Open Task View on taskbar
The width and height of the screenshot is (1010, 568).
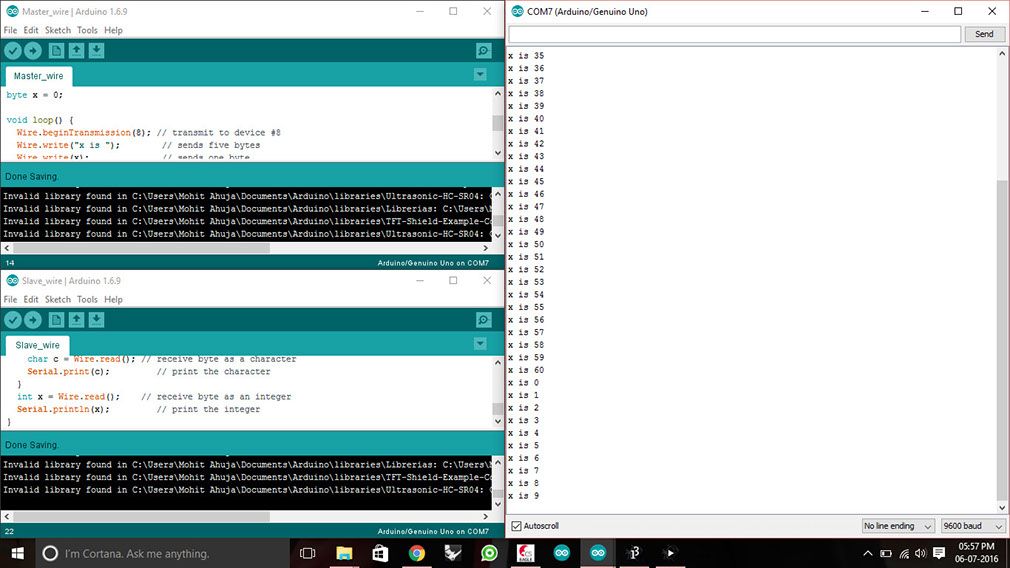pos(308,553)
